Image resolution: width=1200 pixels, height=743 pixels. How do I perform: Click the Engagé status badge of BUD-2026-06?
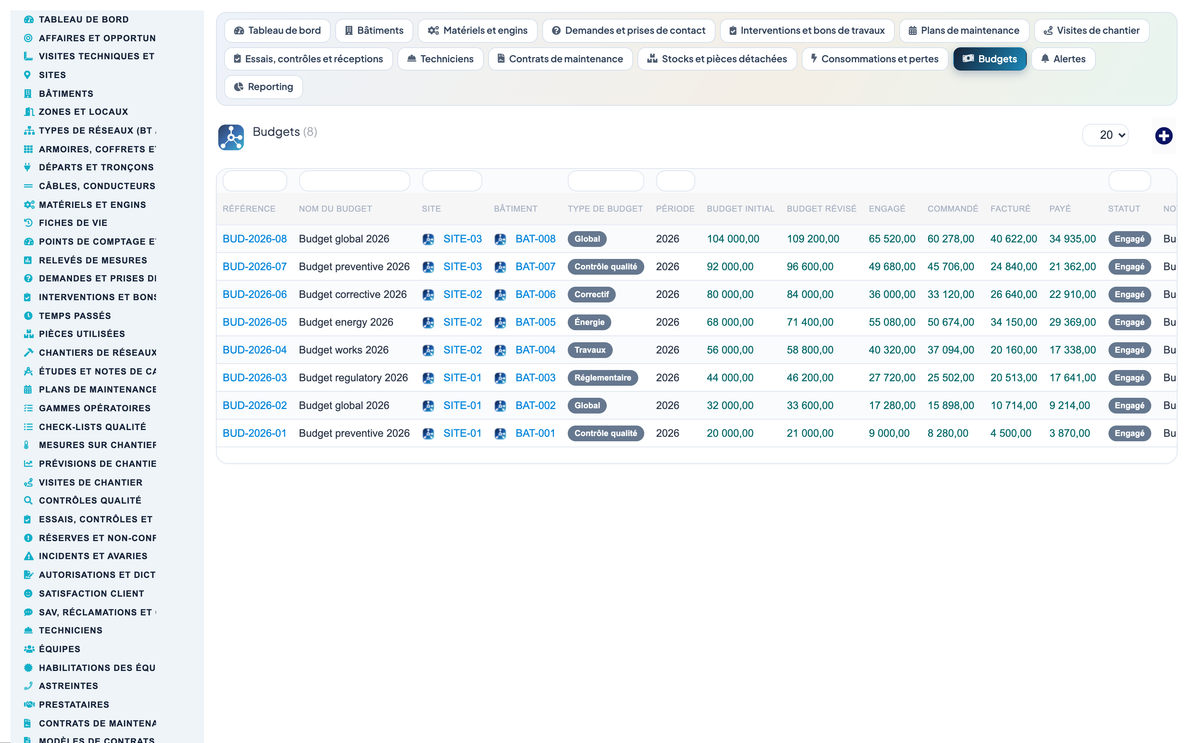point(1129,295)
